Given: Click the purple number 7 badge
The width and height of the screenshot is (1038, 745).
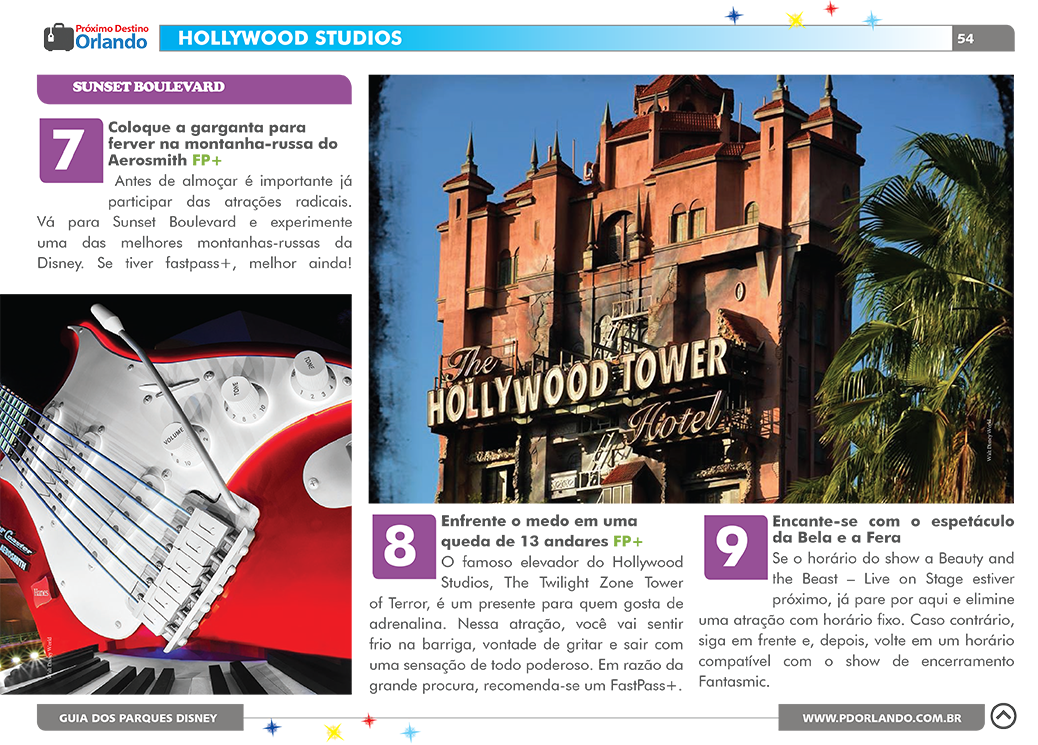Looking at the screenshot, I should click(71, 150).
